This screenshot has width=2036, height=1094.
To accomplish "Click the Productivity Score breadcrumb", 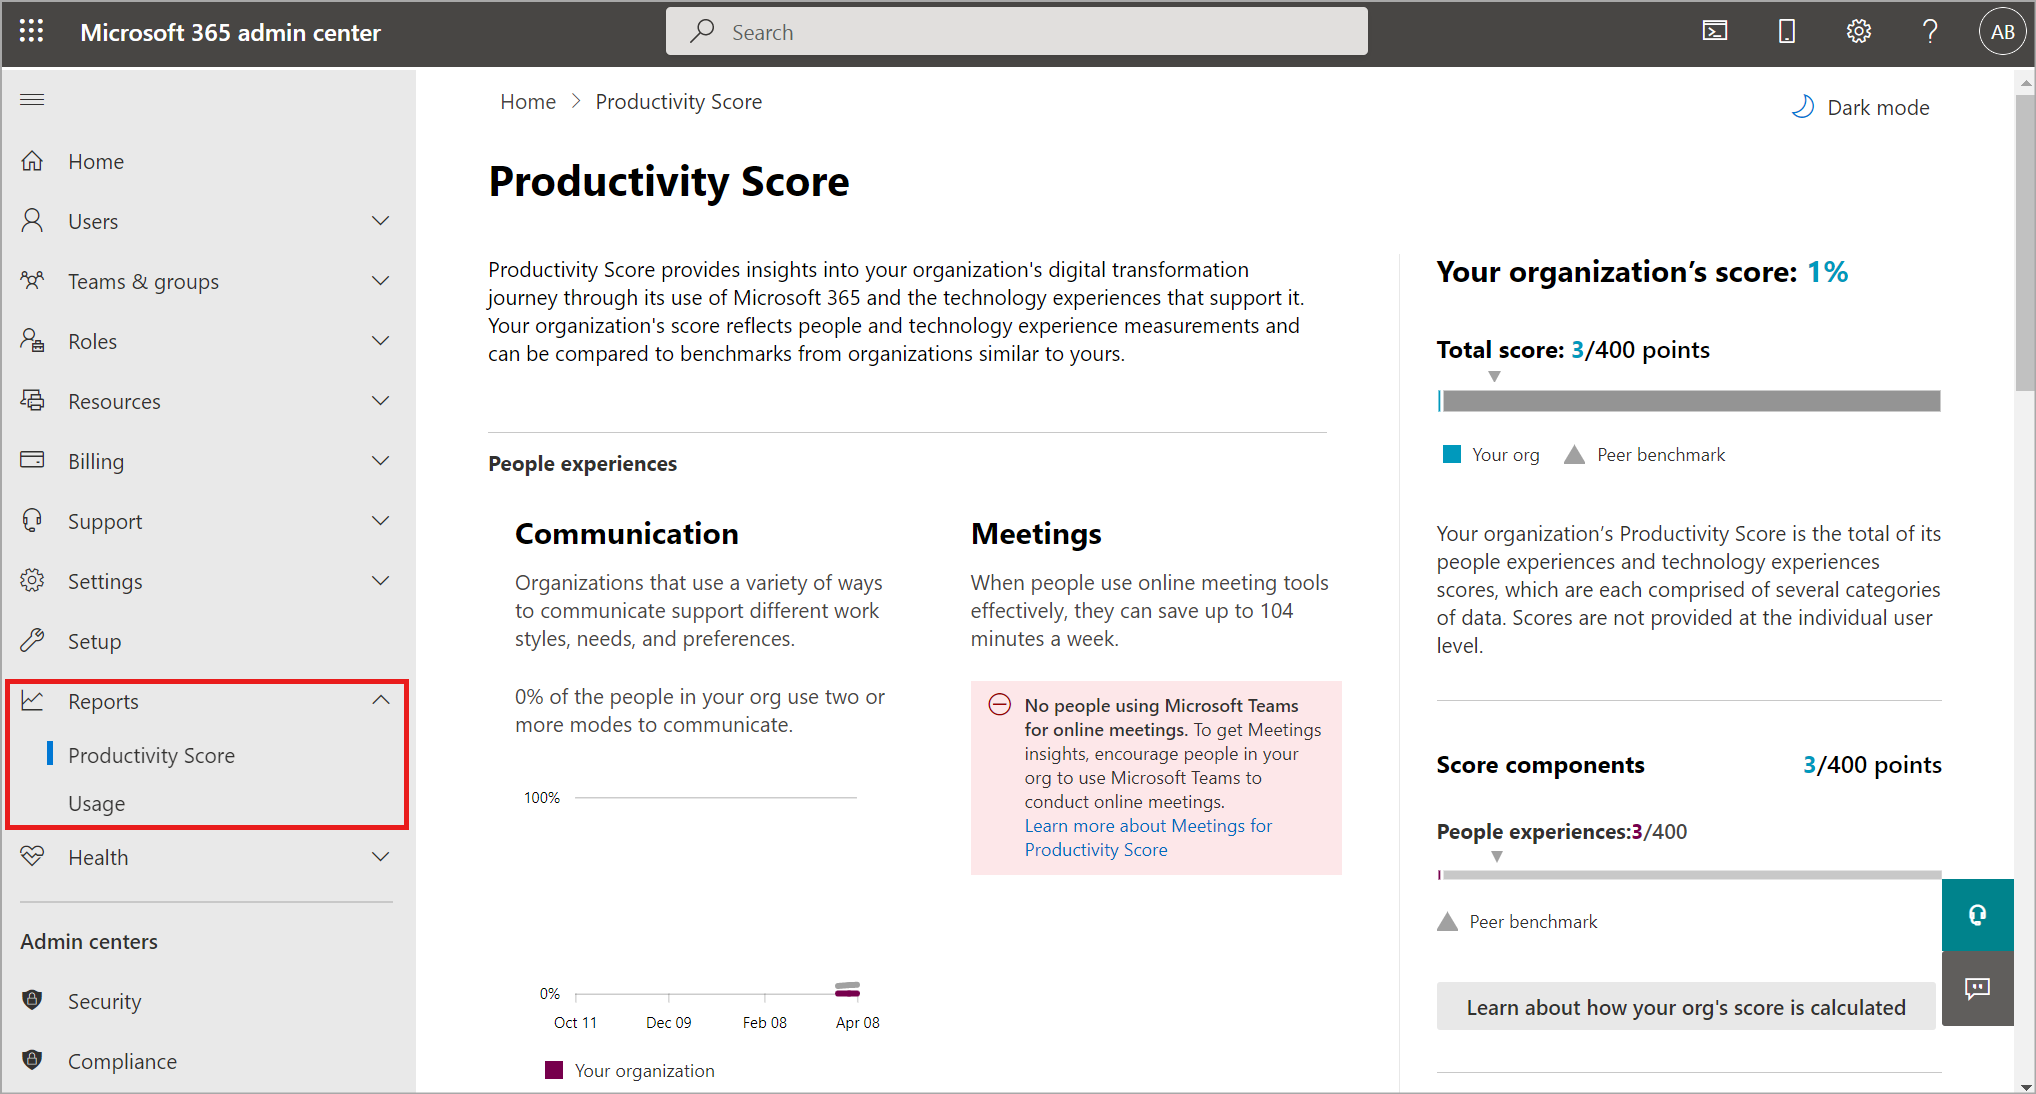I will tap(679, 101).
